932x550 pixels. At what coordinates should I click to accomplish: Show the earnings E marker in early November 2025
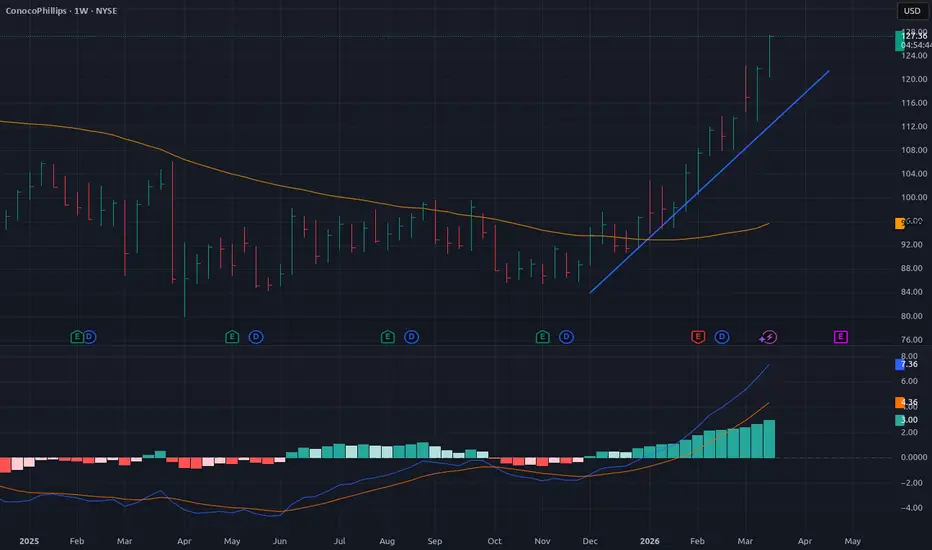(543, 337)
